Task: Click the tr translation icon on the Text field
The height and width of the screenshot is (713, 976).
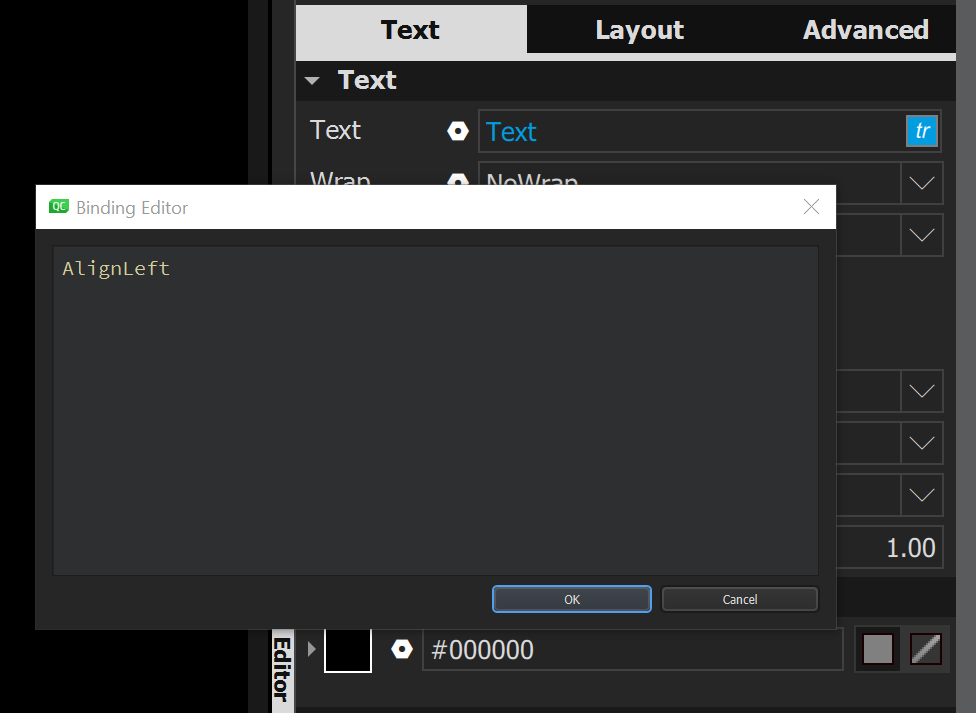Action: (x=921, y=131)
